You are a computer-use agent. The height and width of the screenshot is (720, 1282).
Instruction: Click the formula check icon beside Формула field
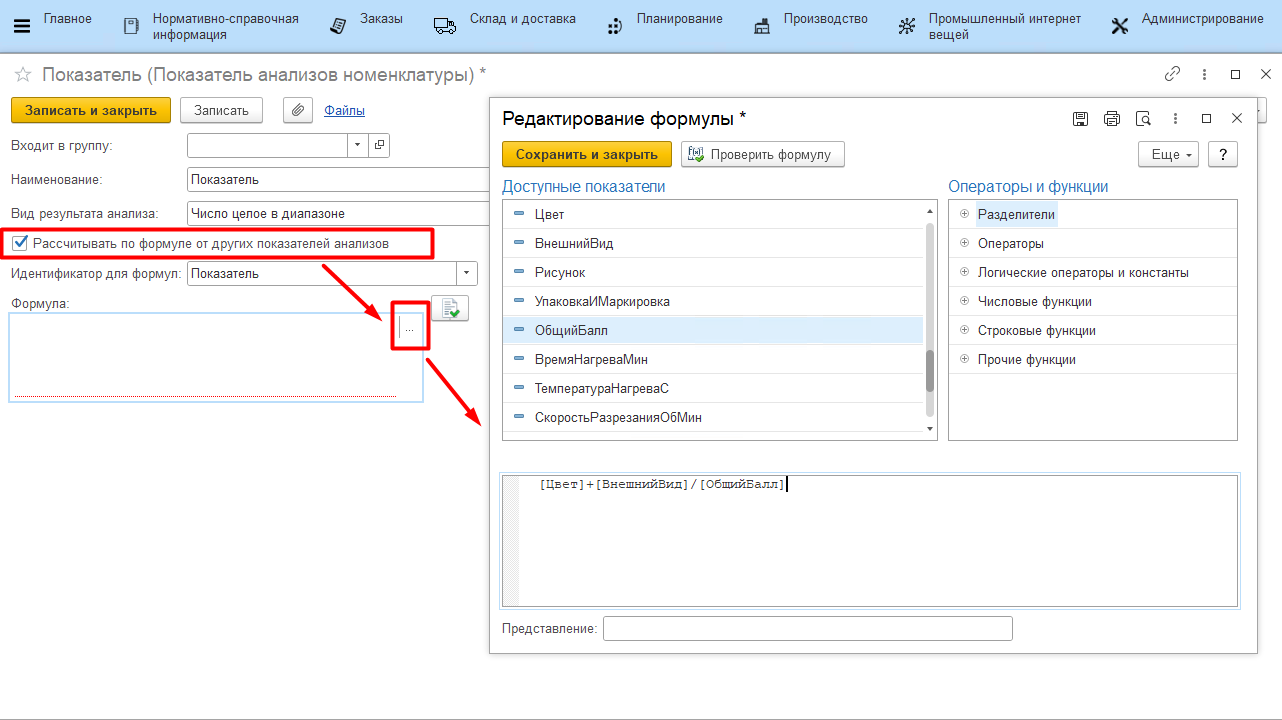tap(450, 309)
